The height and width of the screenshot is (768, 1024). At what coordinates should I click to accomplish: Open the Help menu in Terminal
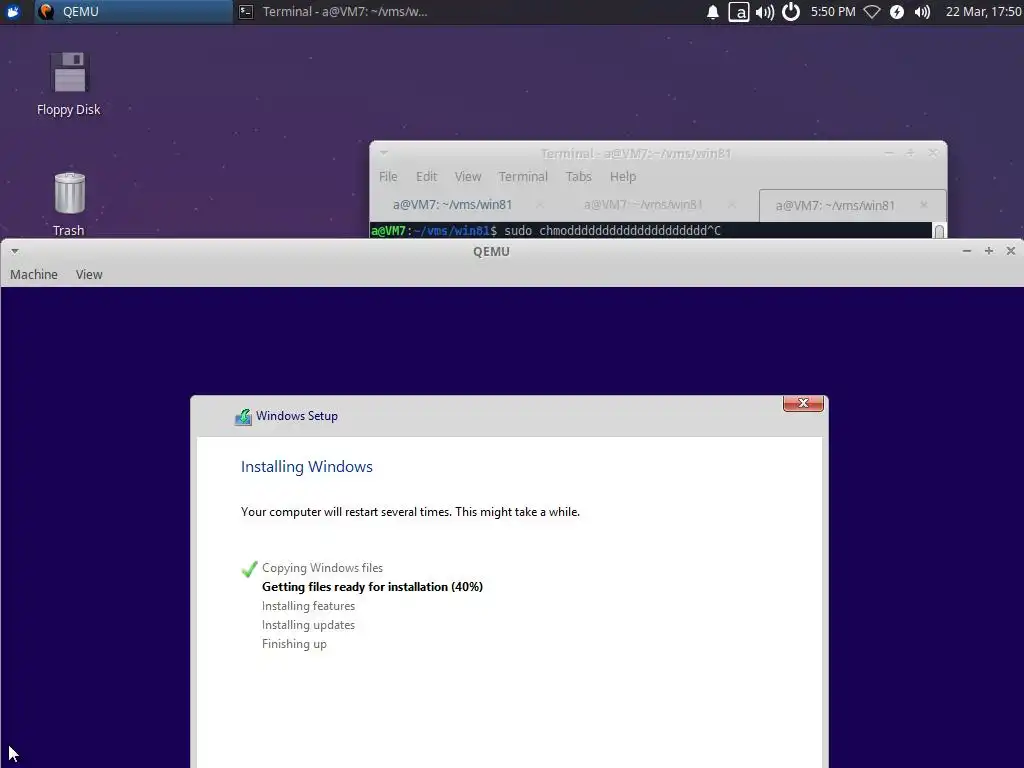click(623, 176)
